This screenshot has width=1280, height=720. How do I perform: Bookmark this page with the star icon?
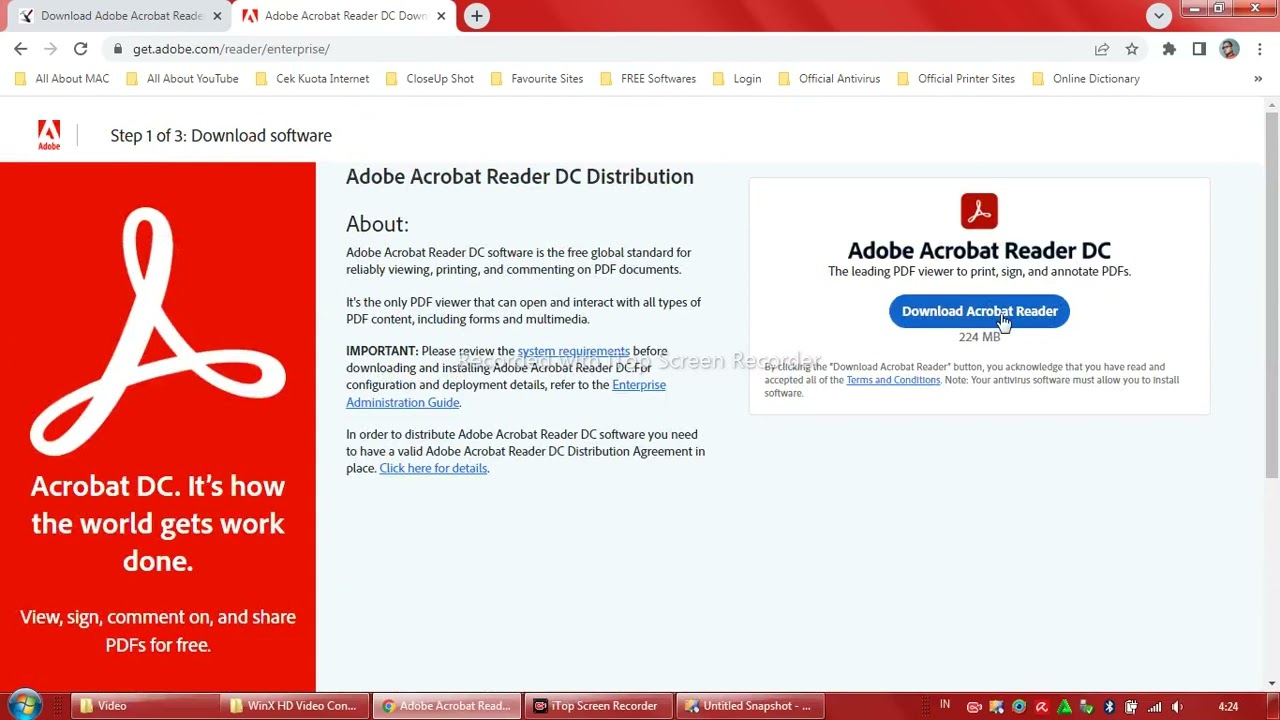point(1132,49)
